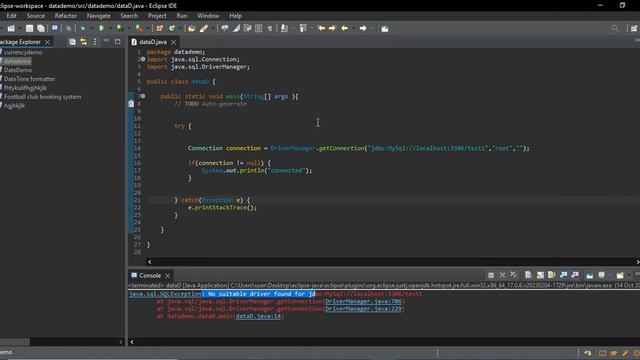
Task: Toggle Mark Occurrences toolbar icon
Action: (x=236, y=28)
